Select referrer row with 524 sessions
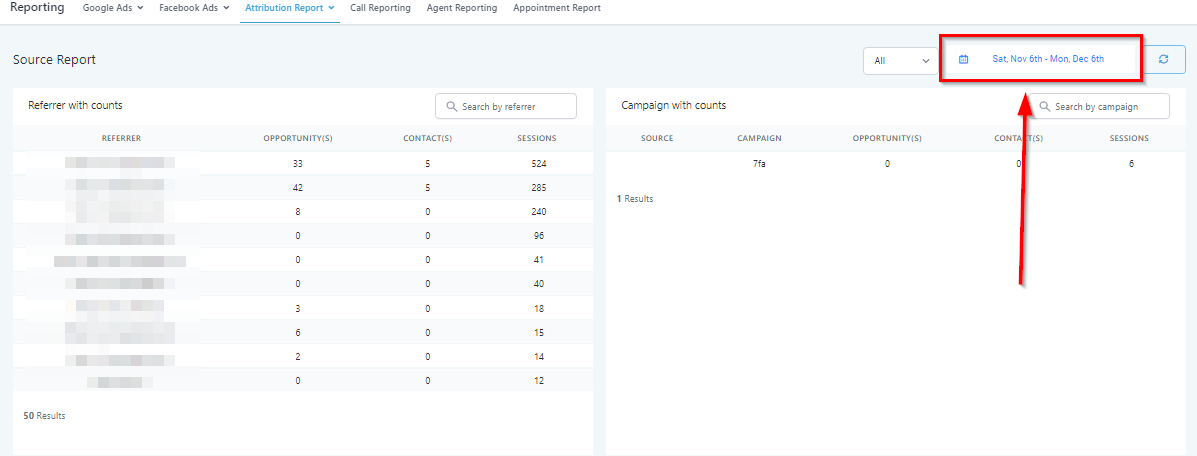The height and width of the screenshot is (456, 1197). click(x=300, y=164)
